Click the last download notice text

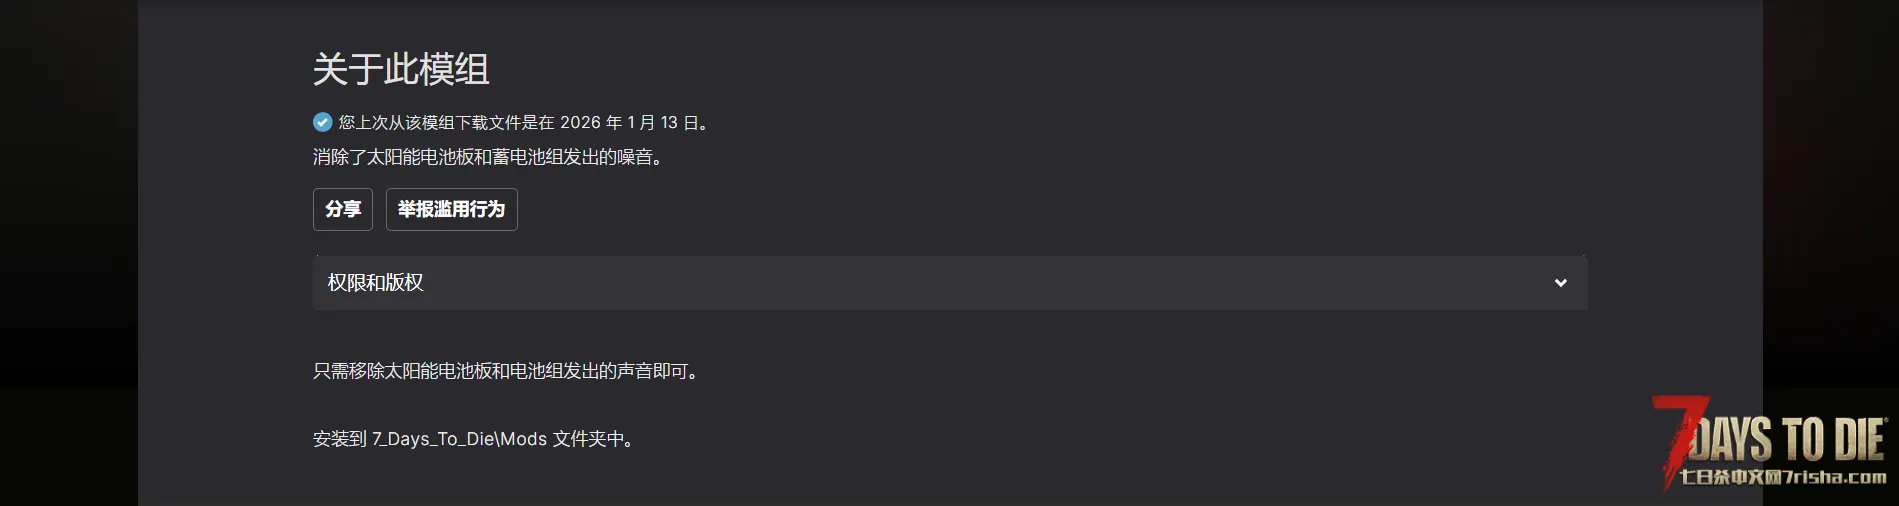point(445,123)
